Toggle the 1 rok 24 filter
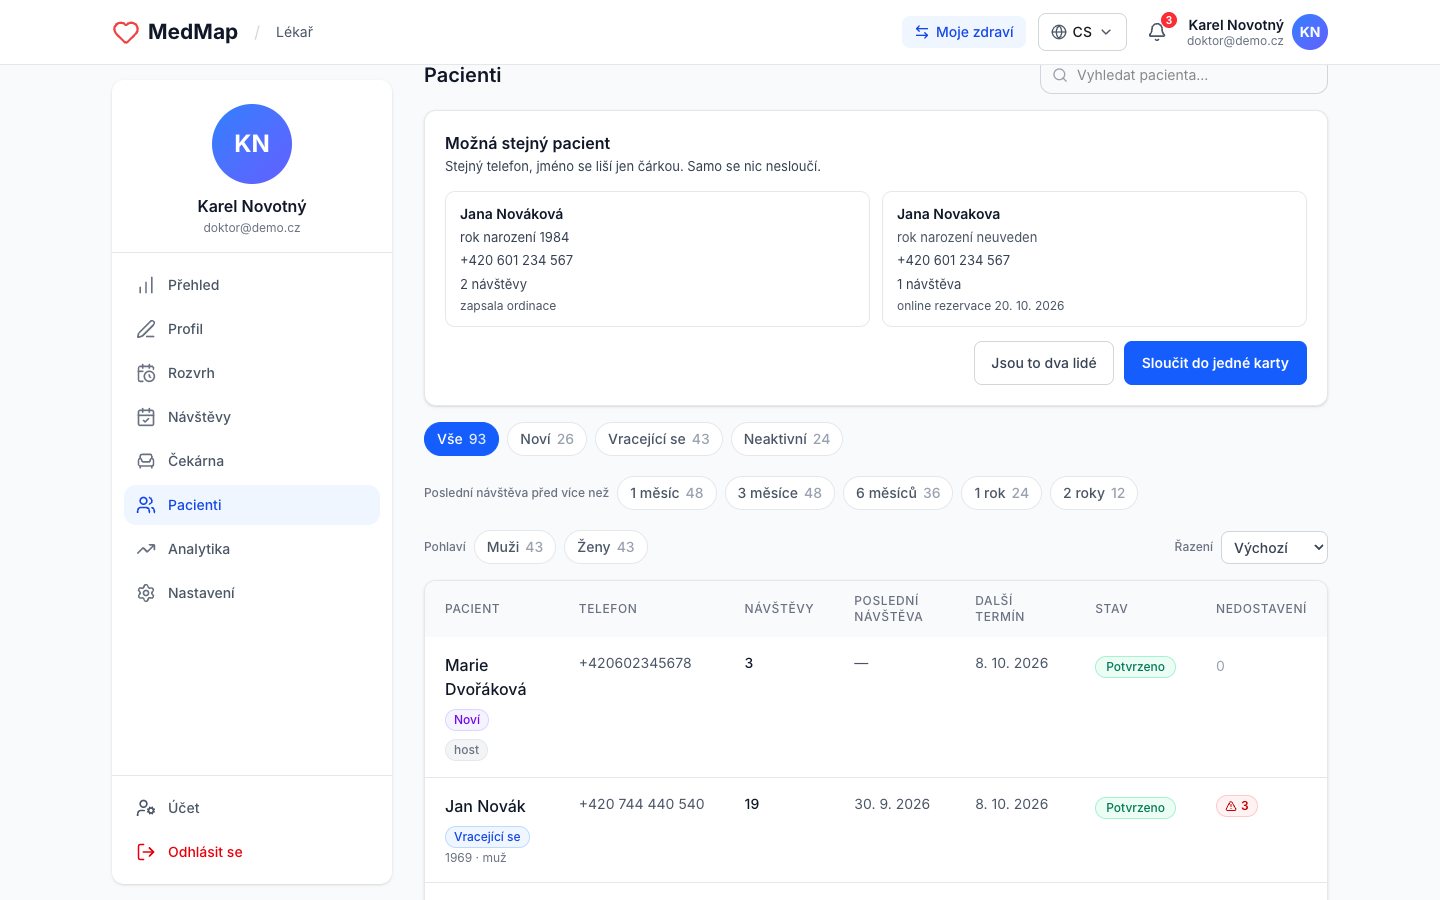This screenshot has width=1440, height=900. point(1001,493)
